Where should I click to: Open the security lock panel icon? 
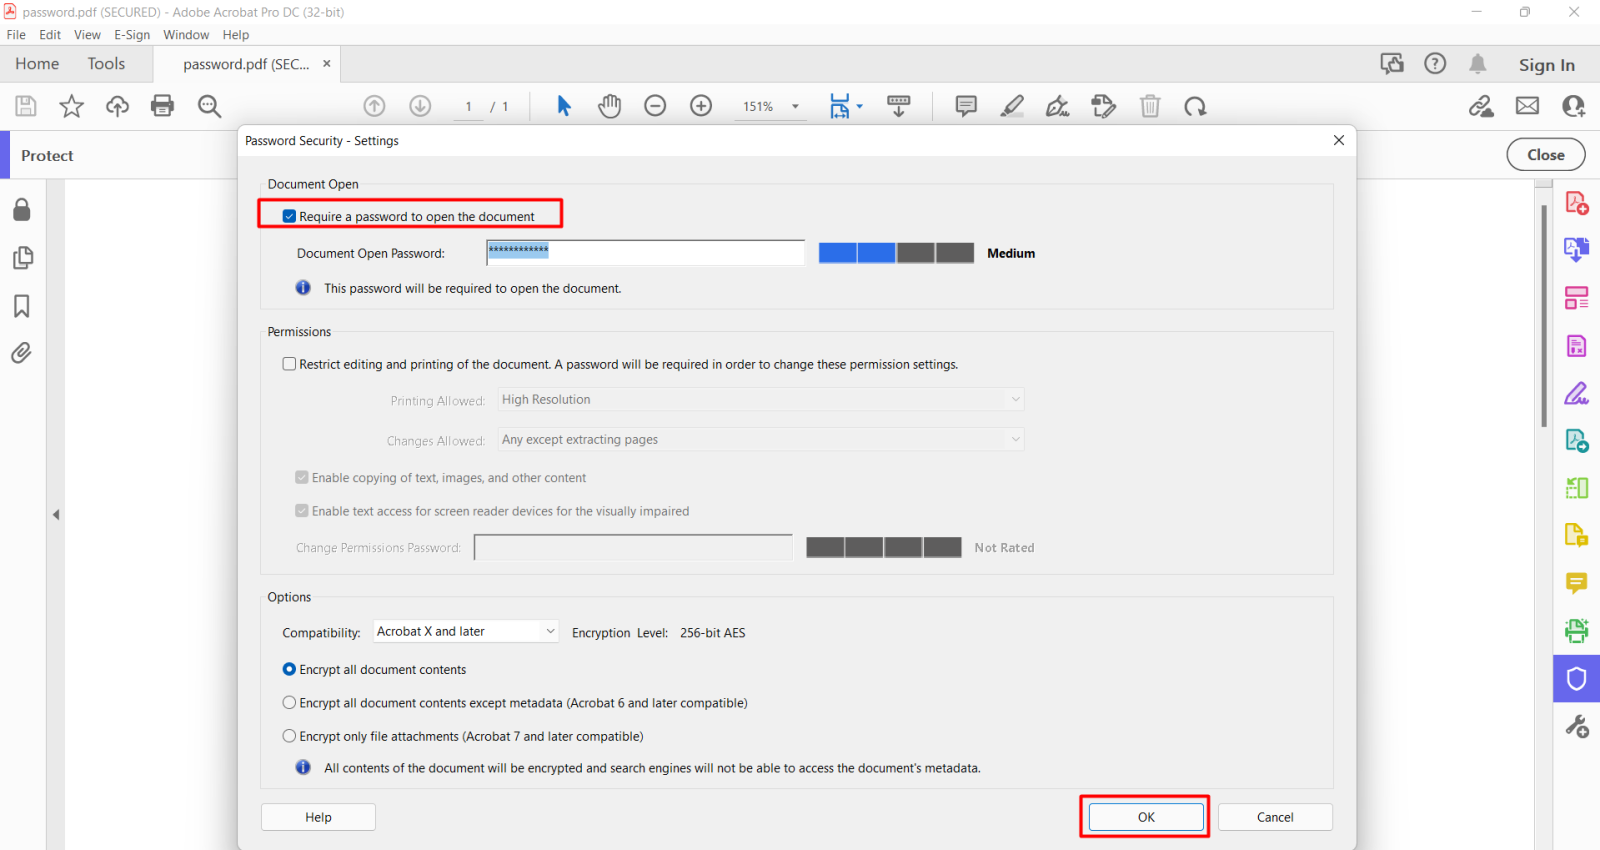[22, 209]
